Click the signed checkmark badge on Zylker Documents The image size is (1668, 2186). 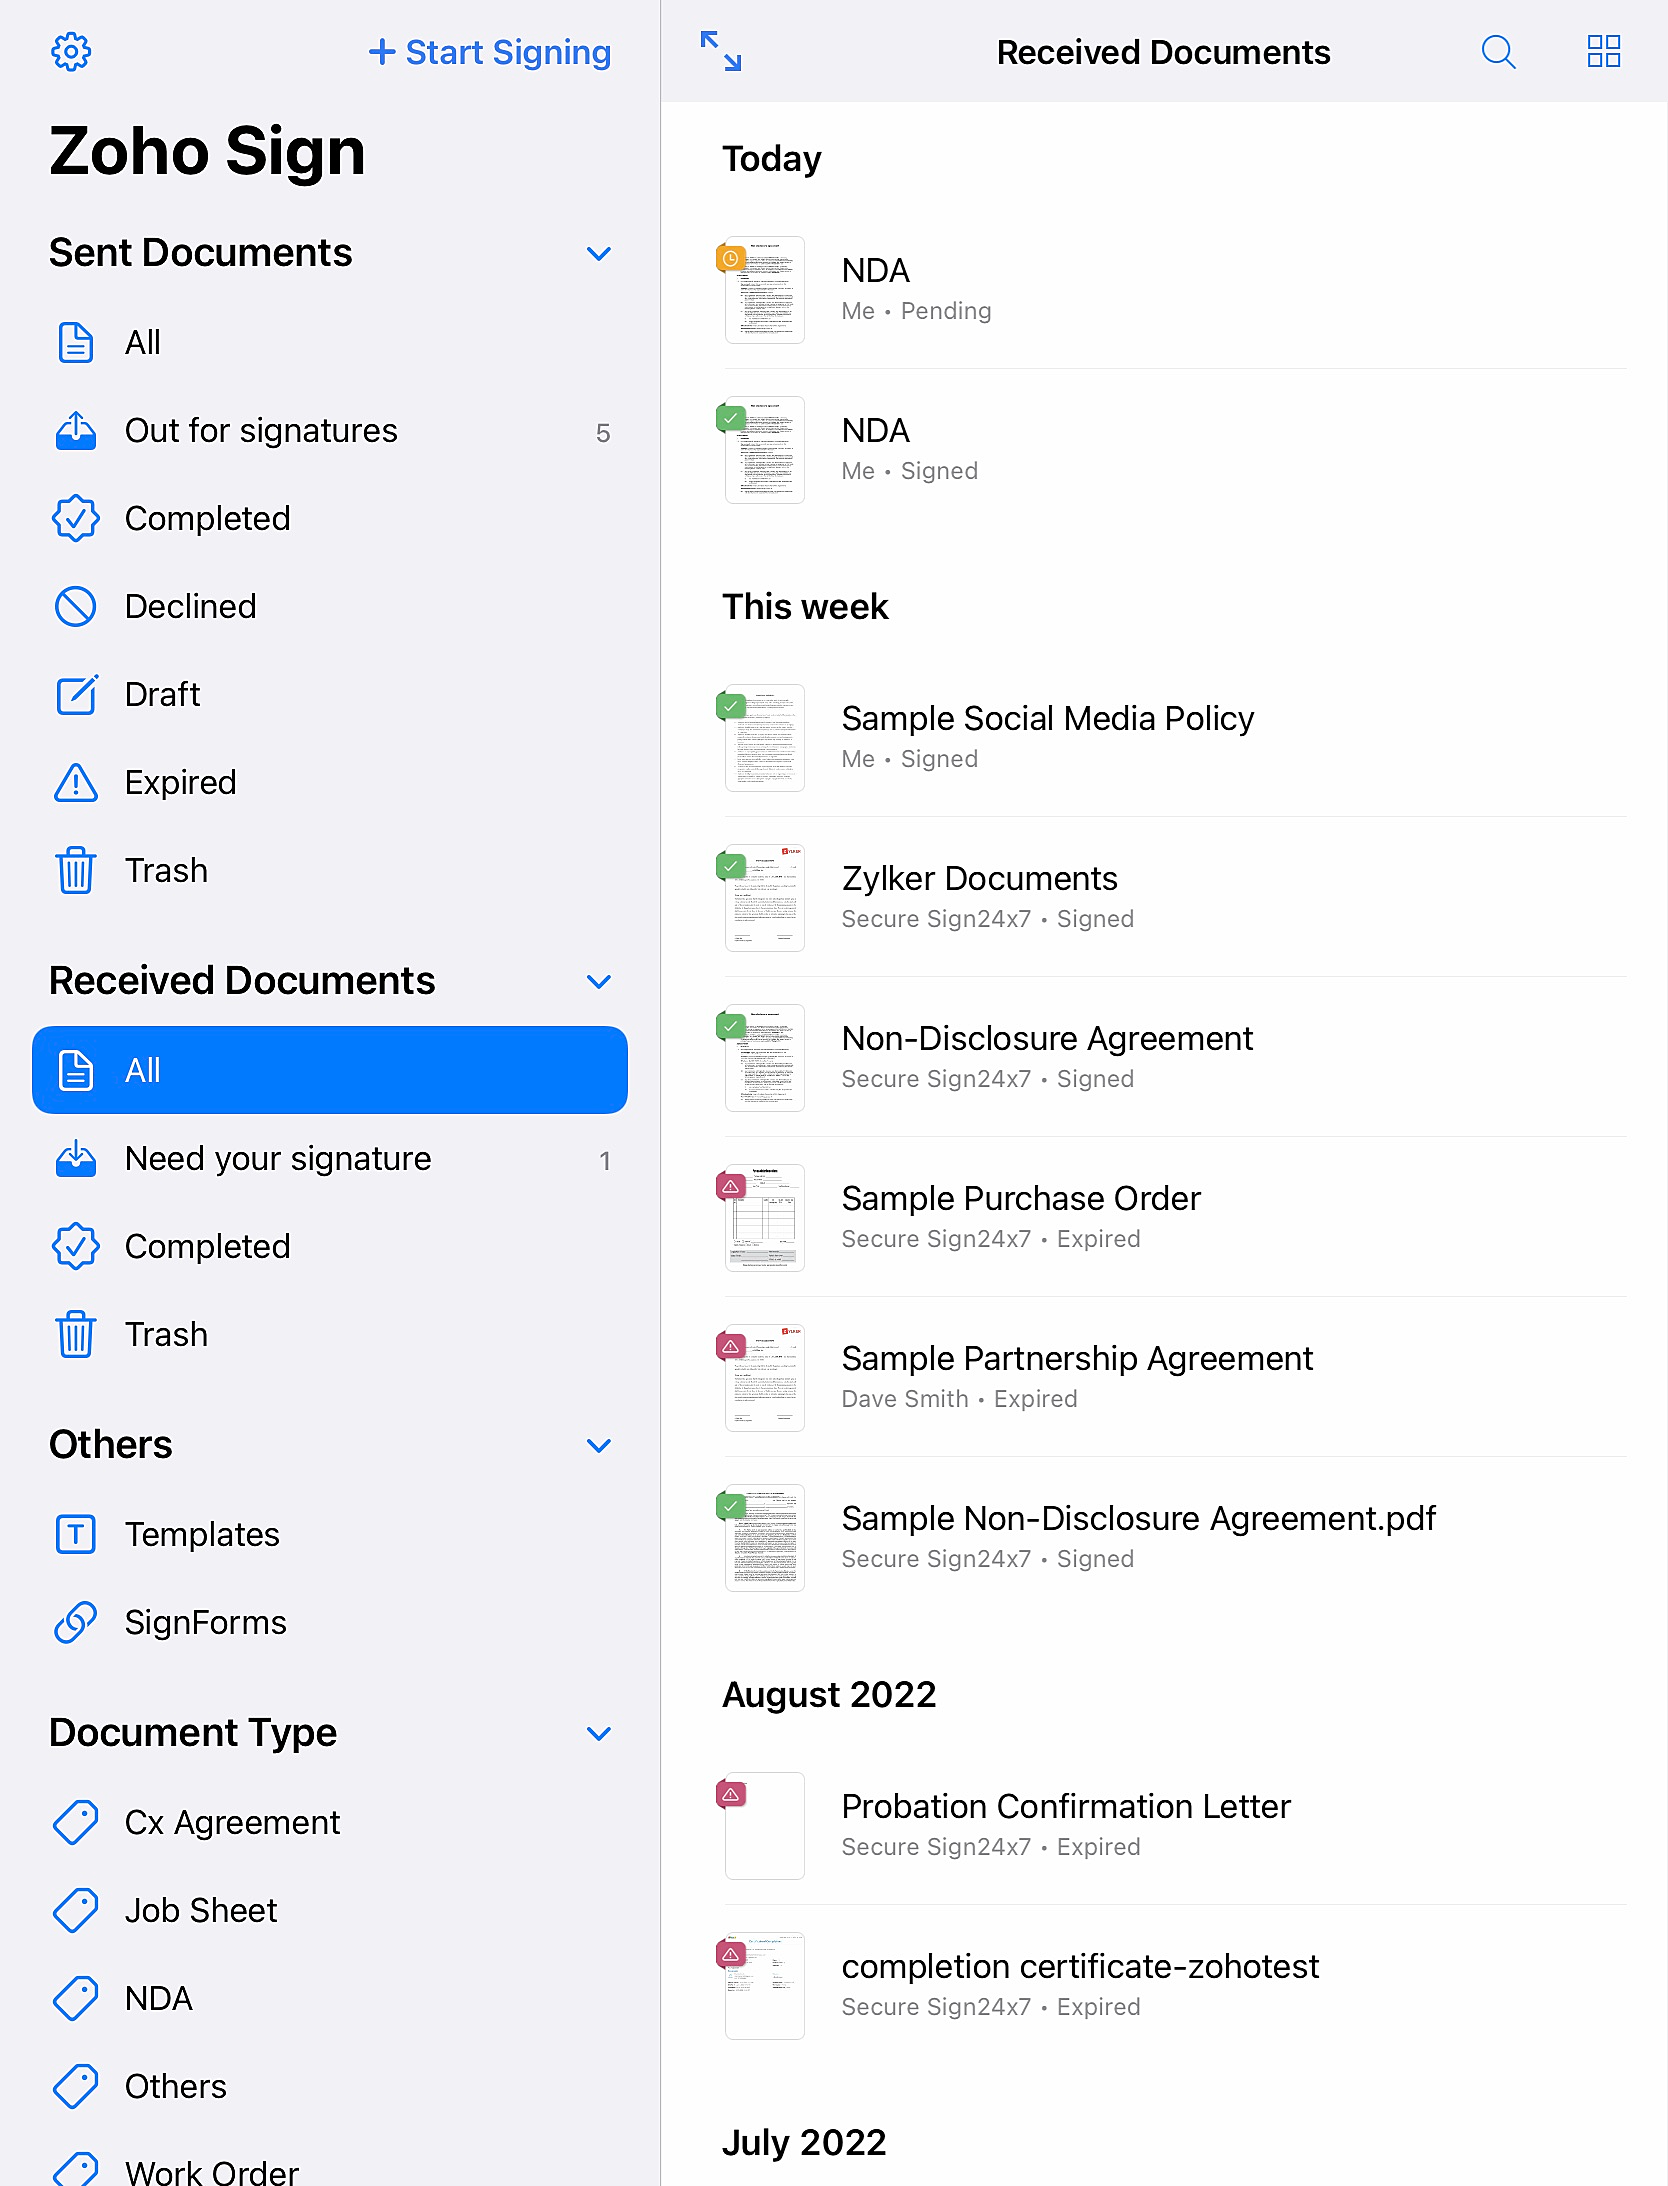[x=731, y=867]
